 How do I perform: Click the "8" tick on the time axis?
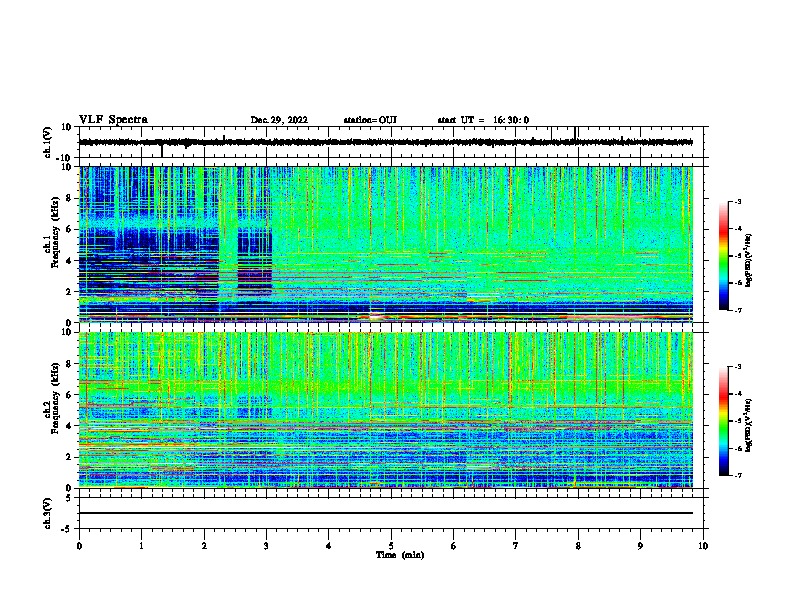578,545
